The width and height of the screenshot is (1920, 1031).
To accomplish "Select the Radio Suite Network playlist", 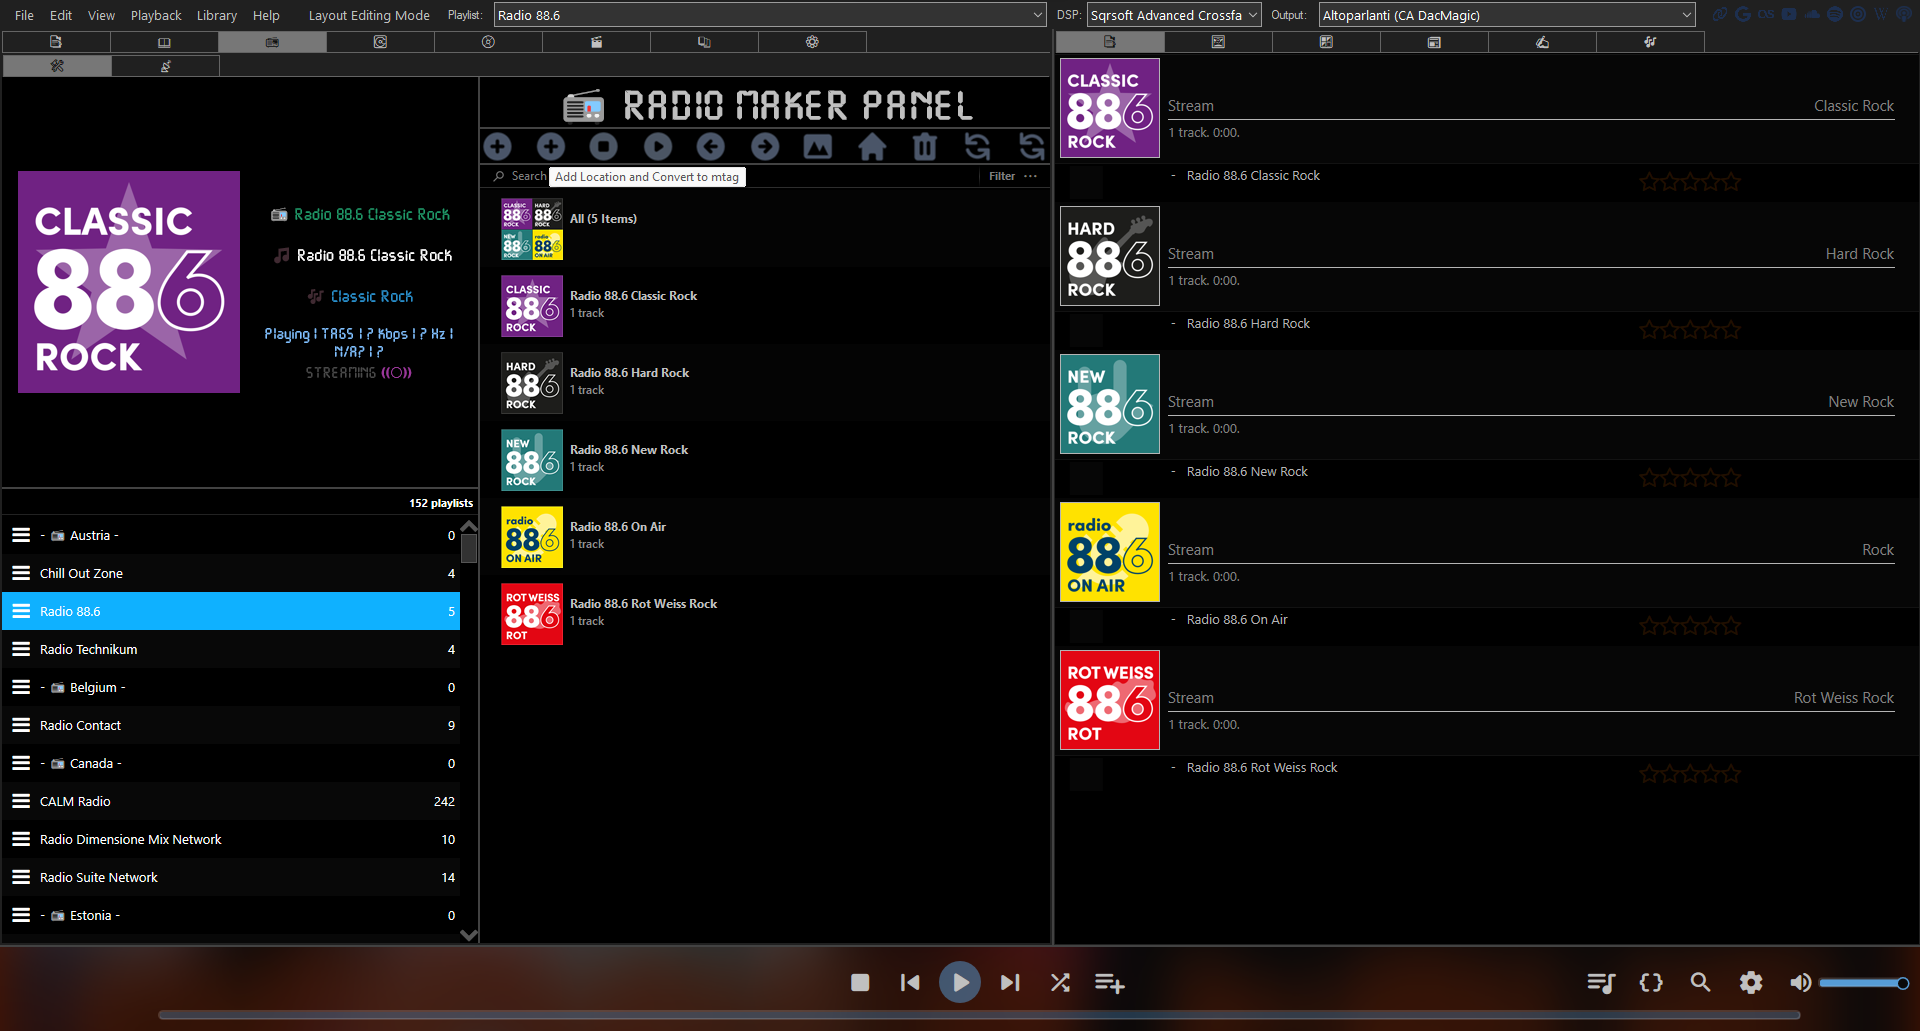I will tap(231, 878).
